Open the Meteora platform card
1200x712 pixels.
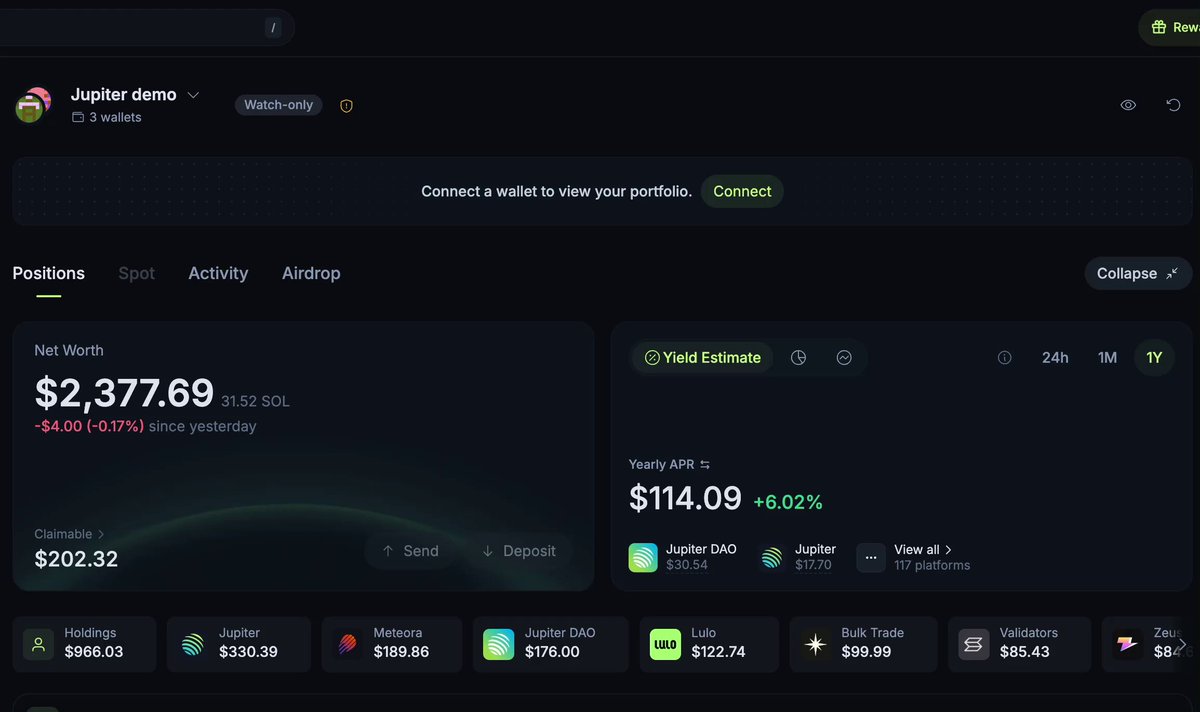click(x=392, y=643)
